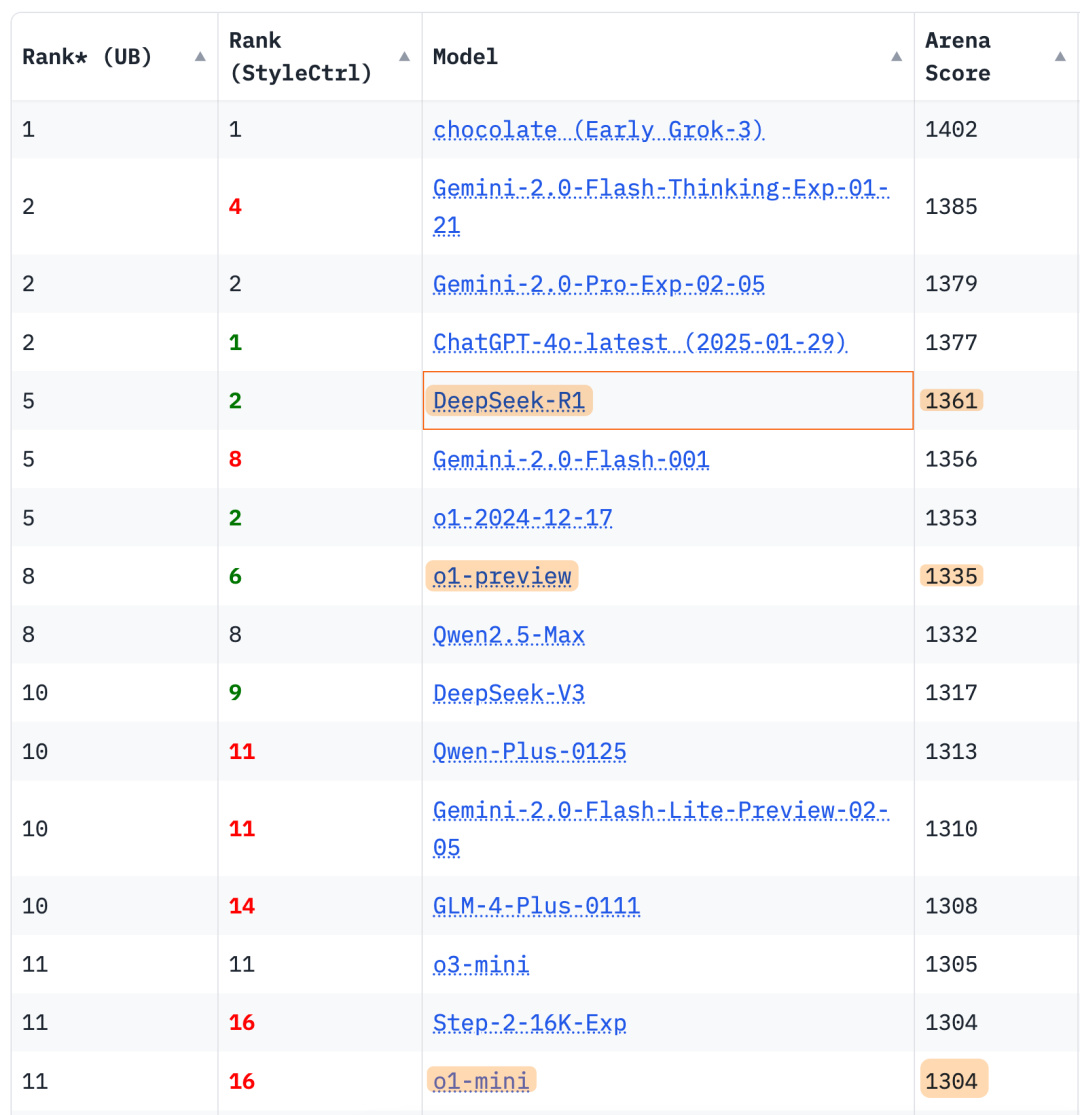Click the Gemini-2.0-Flash-Lite-Preview-02-05 link
The height and width of the screenshot is (1115, 1080).
click(x=660, y=811)
